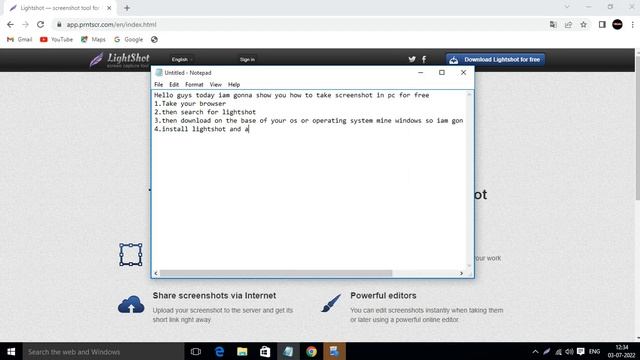The width and height of the screenshot is (640, 360).
Task: Click the globe bookmark icon
Action: (154, 40)
